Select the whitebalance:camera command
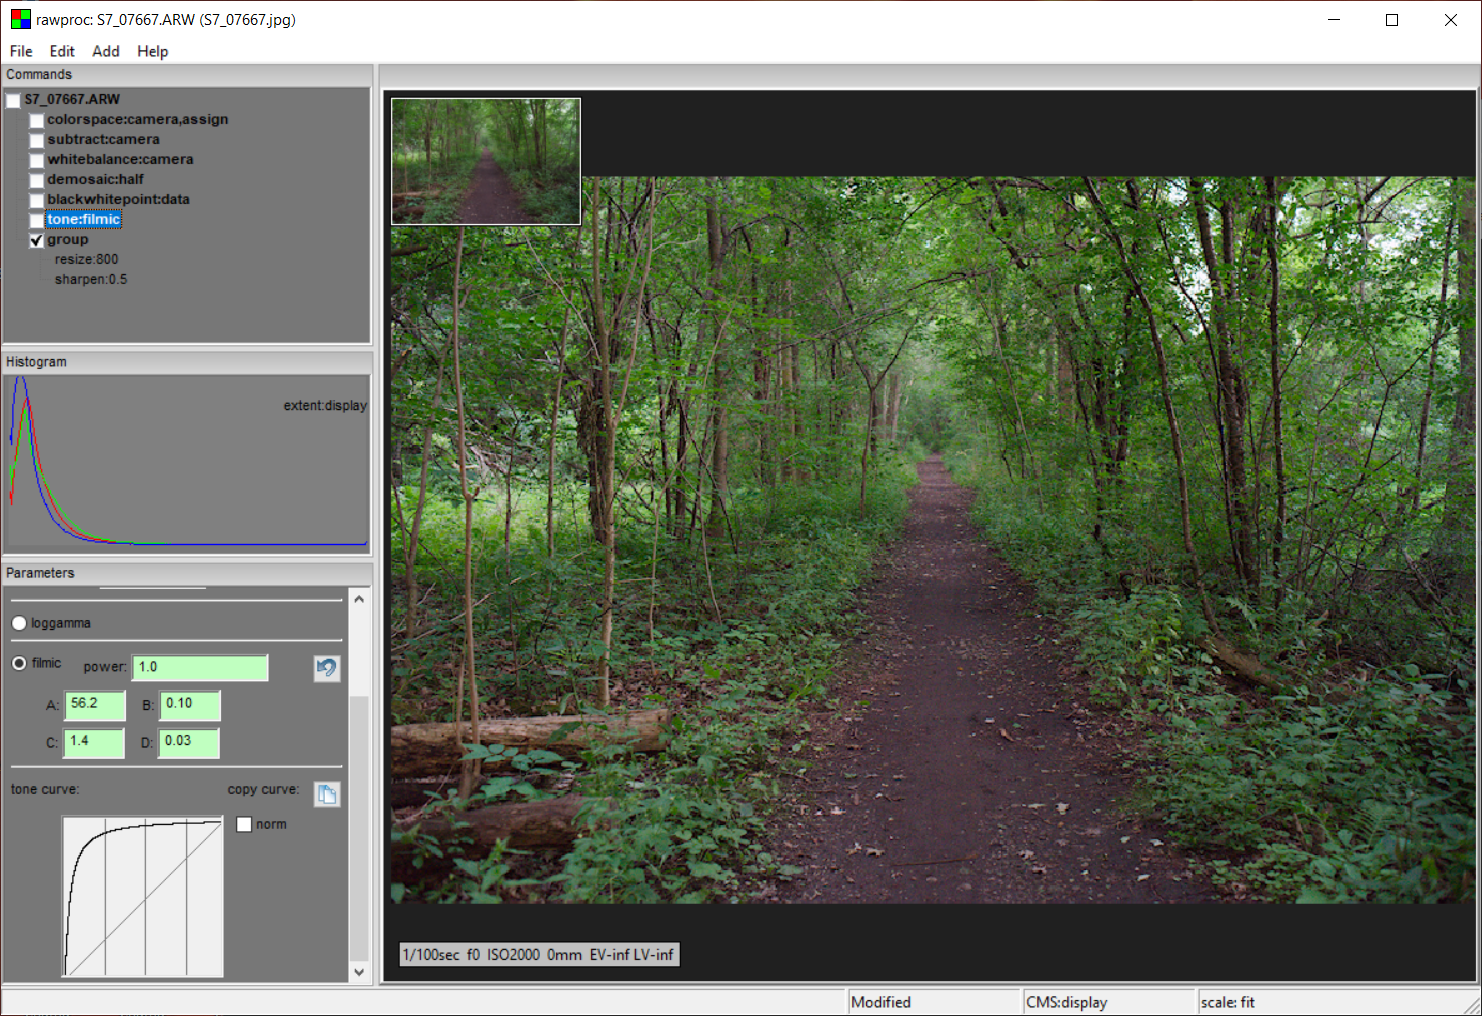 click(x=120, y=159)
